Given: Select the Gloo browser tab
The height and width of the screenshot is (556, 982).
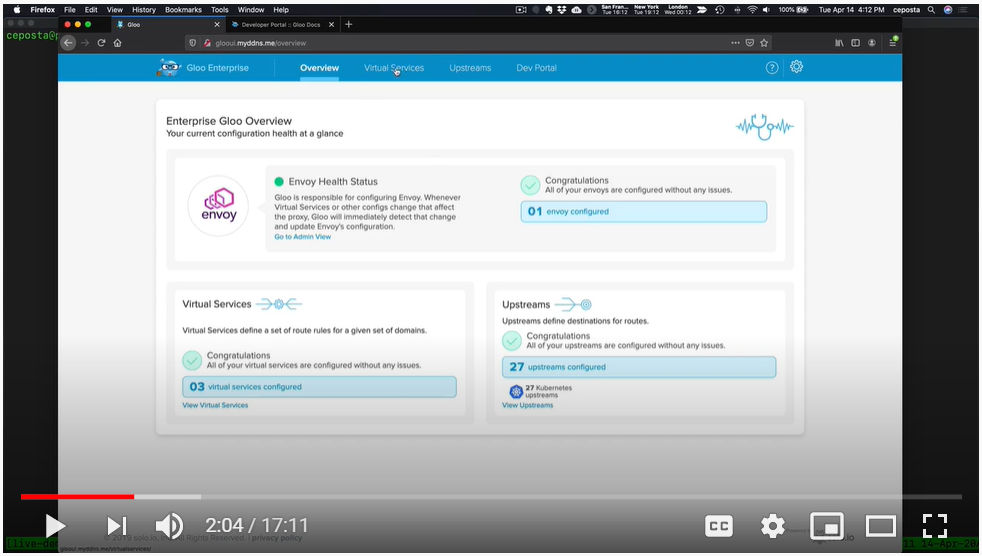Looking at the screenshot, I should pos(167,24).
